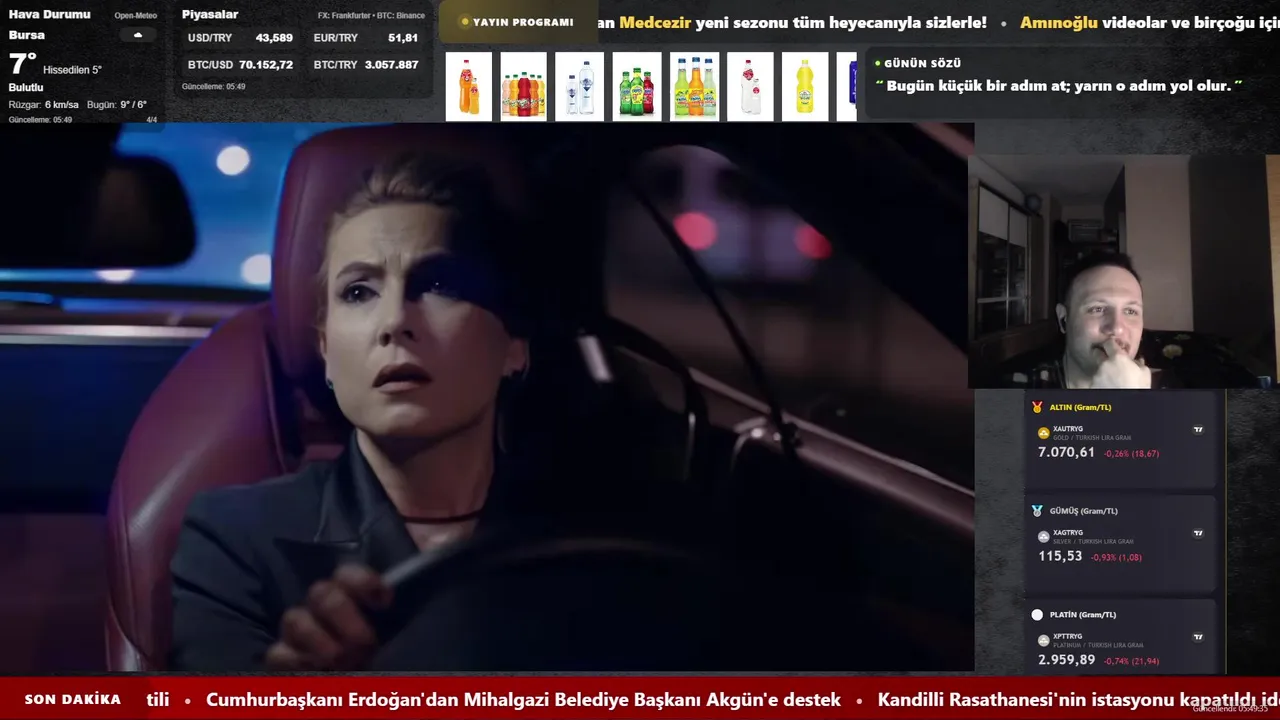1280x720 pixels.
Task: Click the XAGTRYG silver symbol icon
Action: coord(1044,537)
